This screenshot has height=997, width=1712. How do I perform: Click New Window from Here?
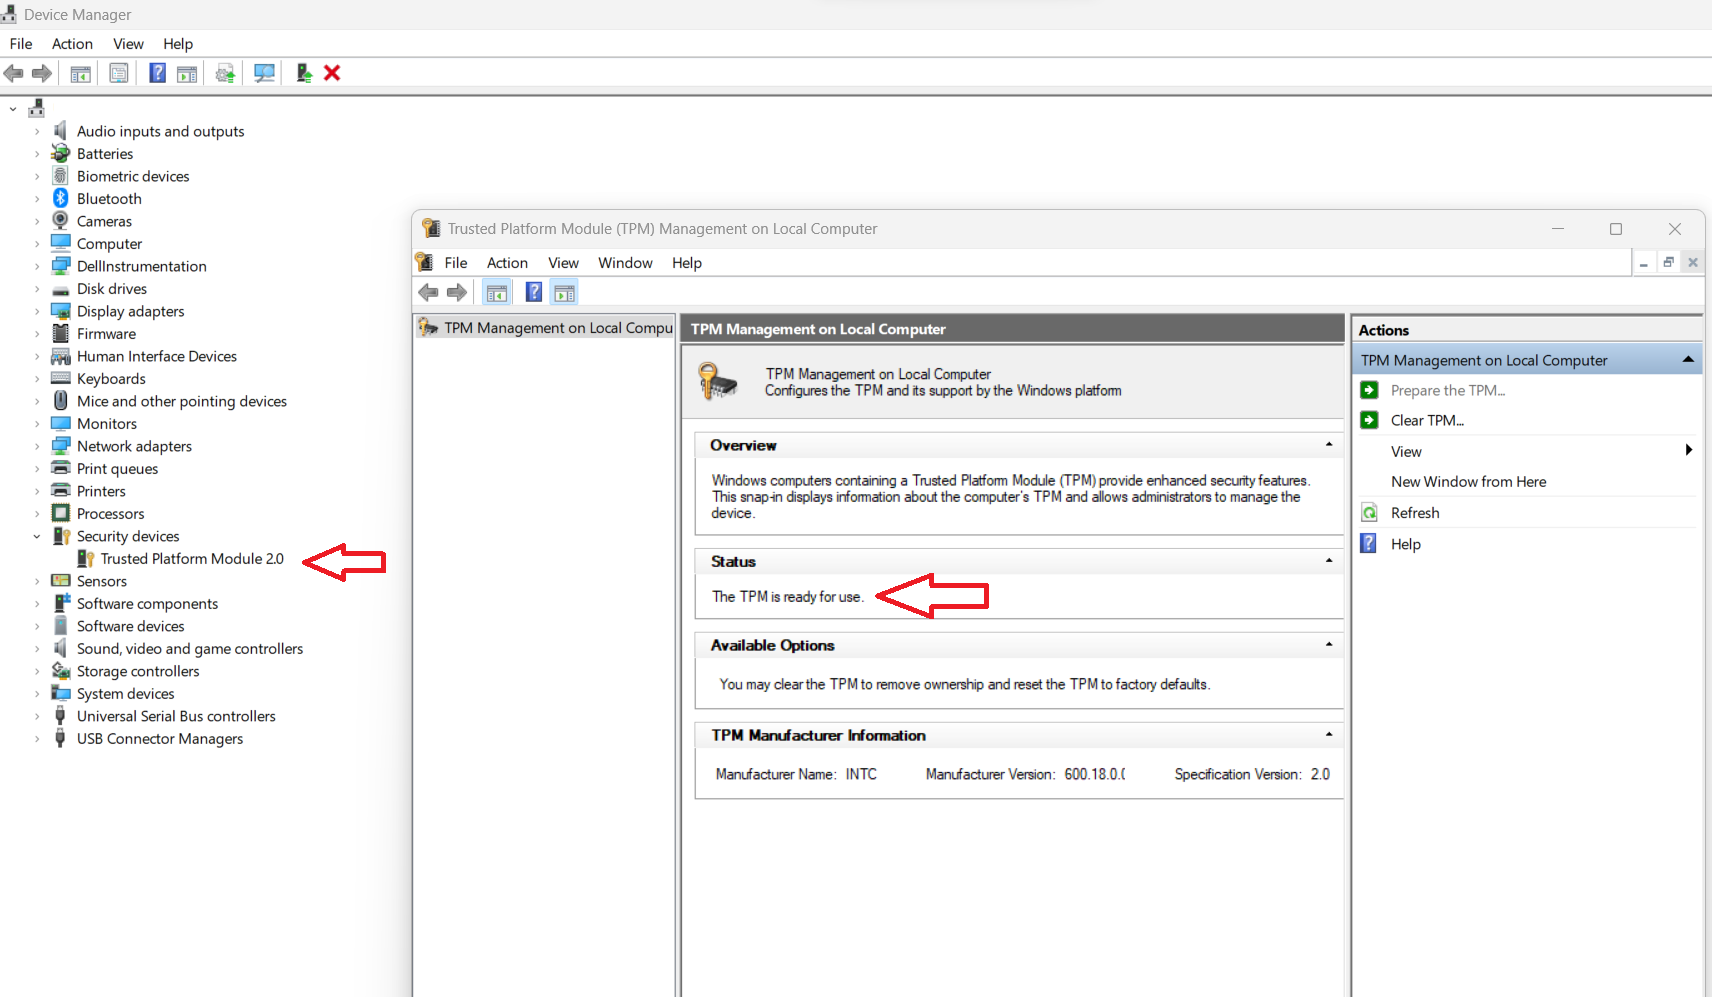[x=1467, y=481]
